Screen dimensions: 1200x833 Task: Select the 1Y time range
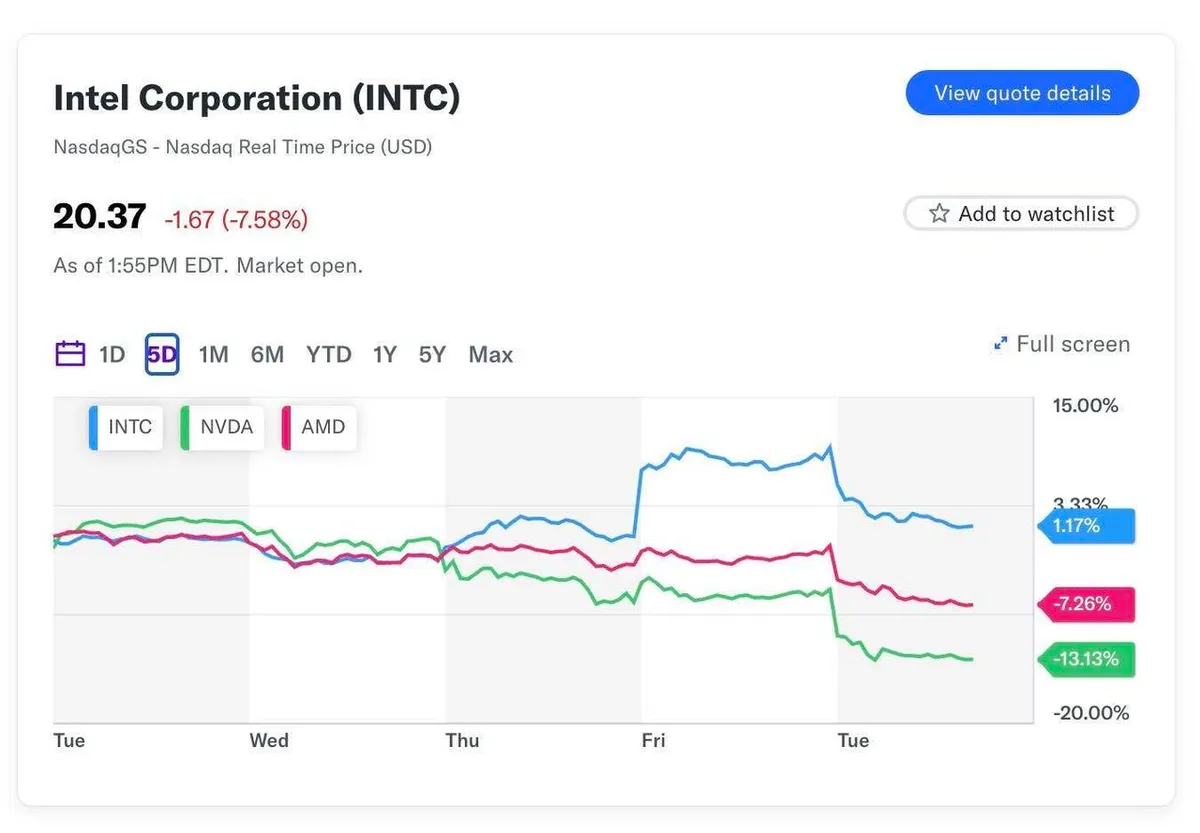[x=385, y=354]
